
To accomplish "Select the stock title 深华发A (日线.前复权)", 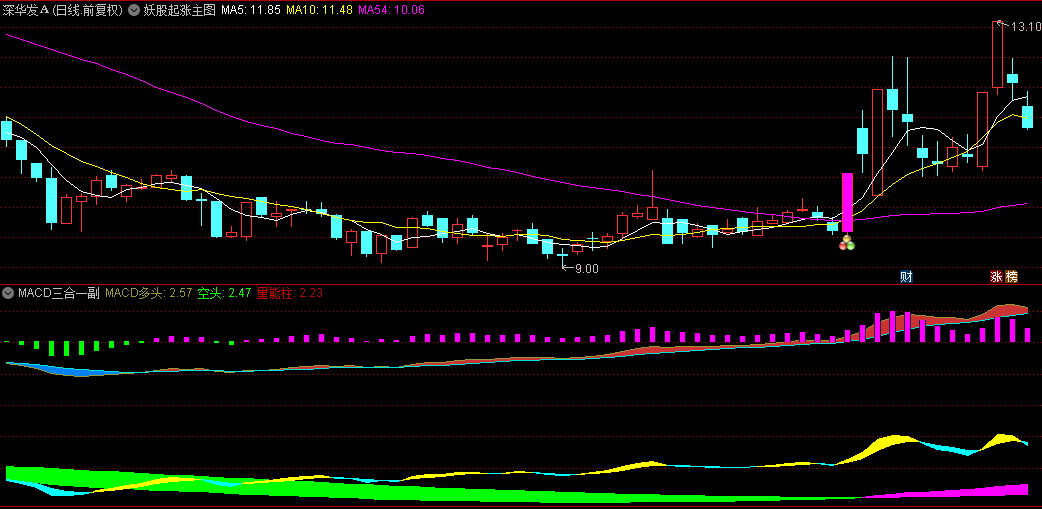I will (x=63, y=10).
